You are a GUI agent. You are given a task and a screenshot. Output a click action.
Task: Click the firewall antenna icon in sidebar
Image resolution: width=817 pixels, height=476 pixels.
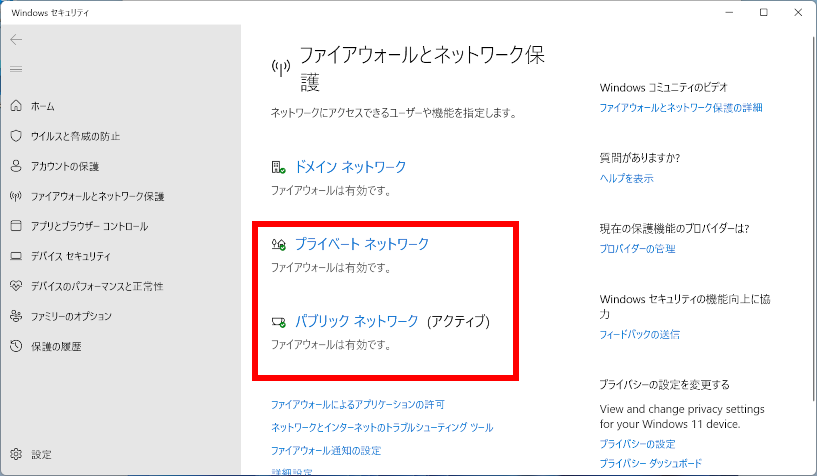pos(16,196)
